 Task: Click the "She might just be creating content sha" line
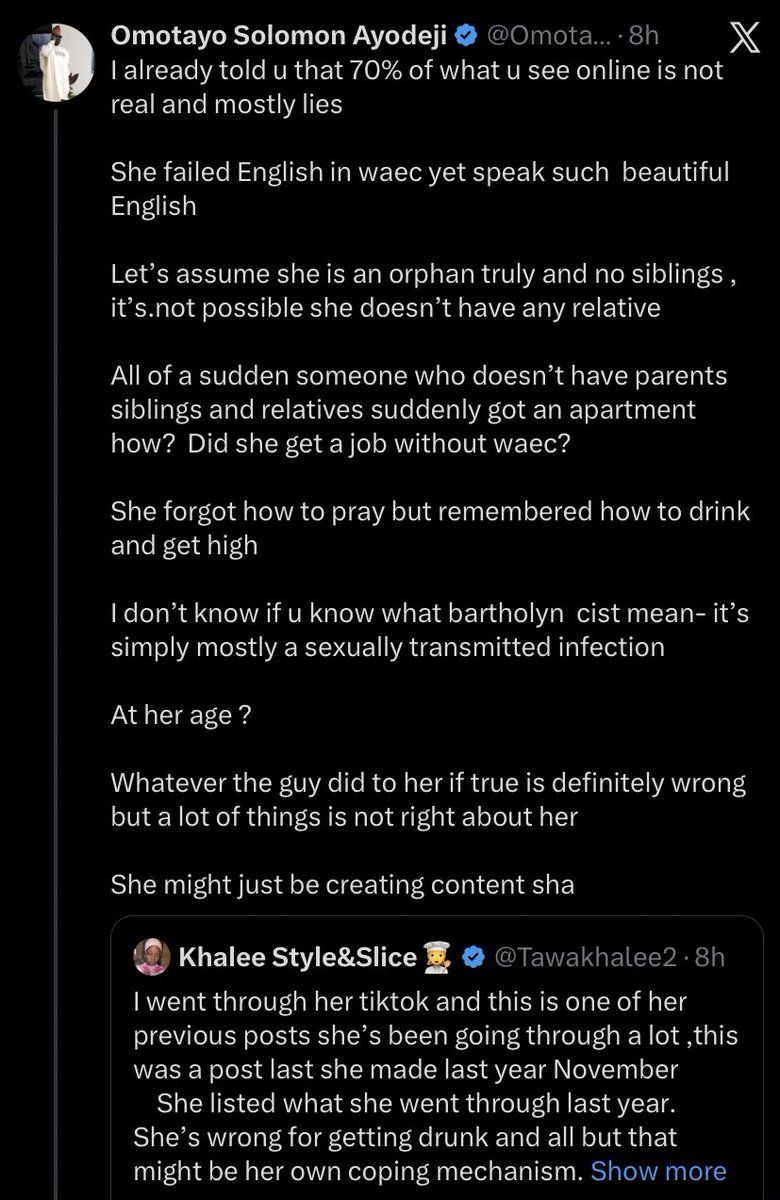(x=343, y=883)
